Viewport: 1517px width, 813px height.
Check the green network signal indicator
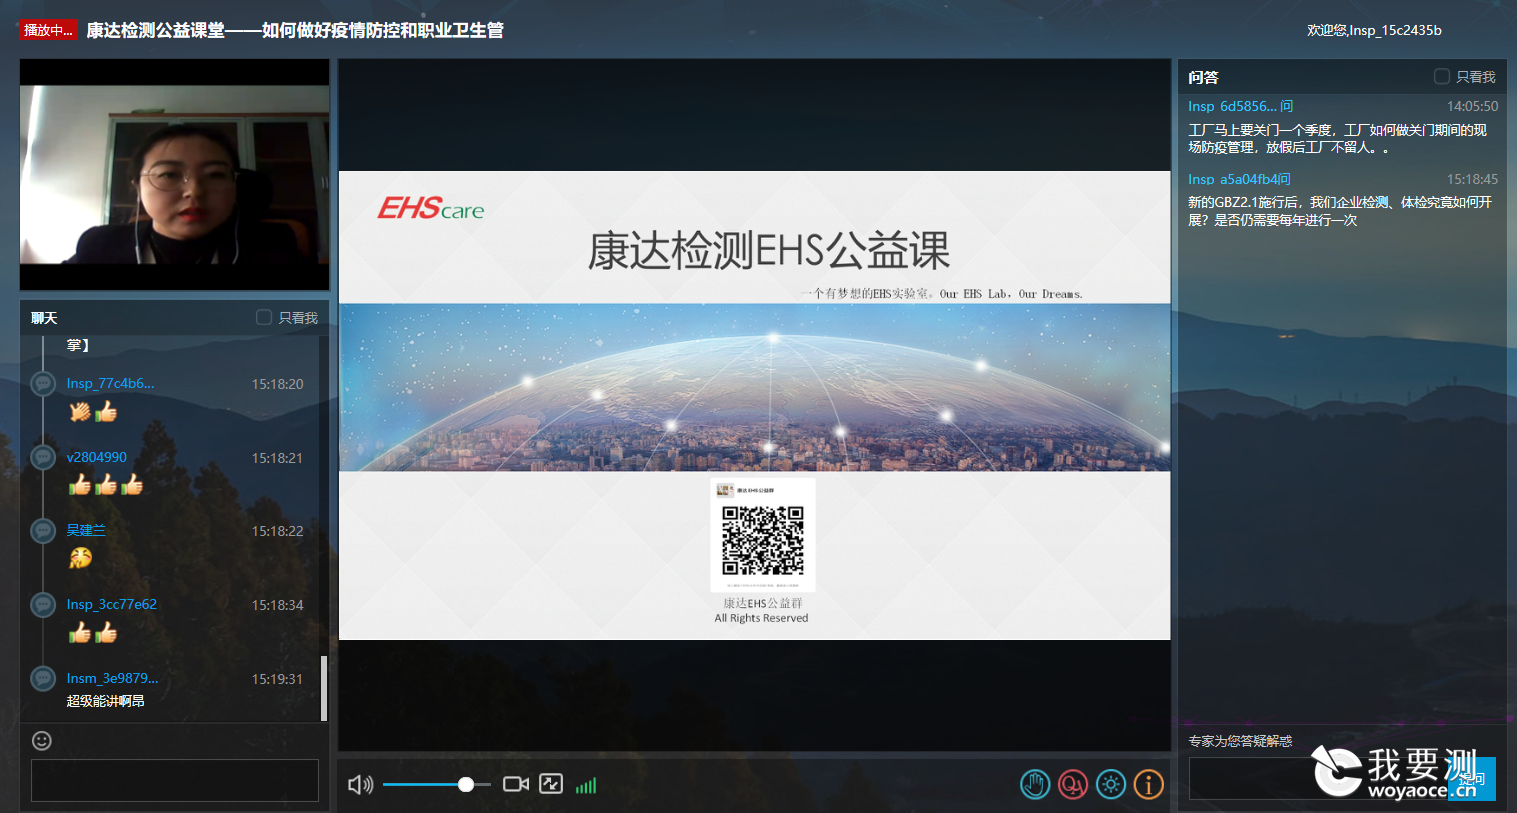click(586, 786)
